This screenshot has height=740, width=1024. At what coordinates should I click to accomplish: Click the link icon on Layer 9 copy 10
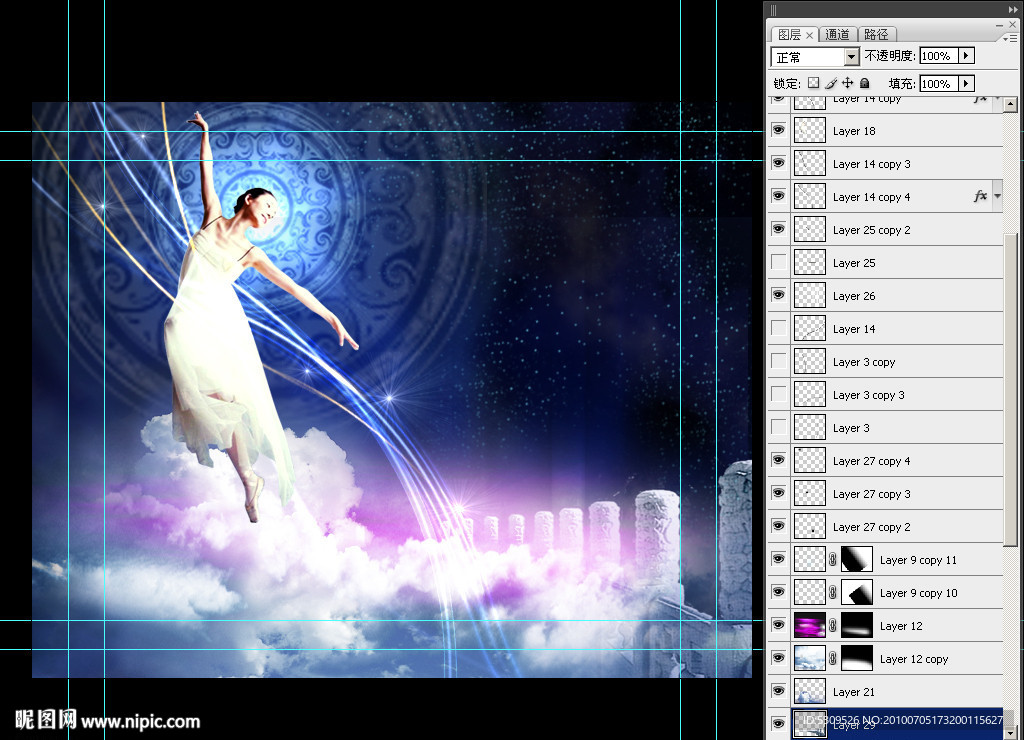[x=833, y=592]
